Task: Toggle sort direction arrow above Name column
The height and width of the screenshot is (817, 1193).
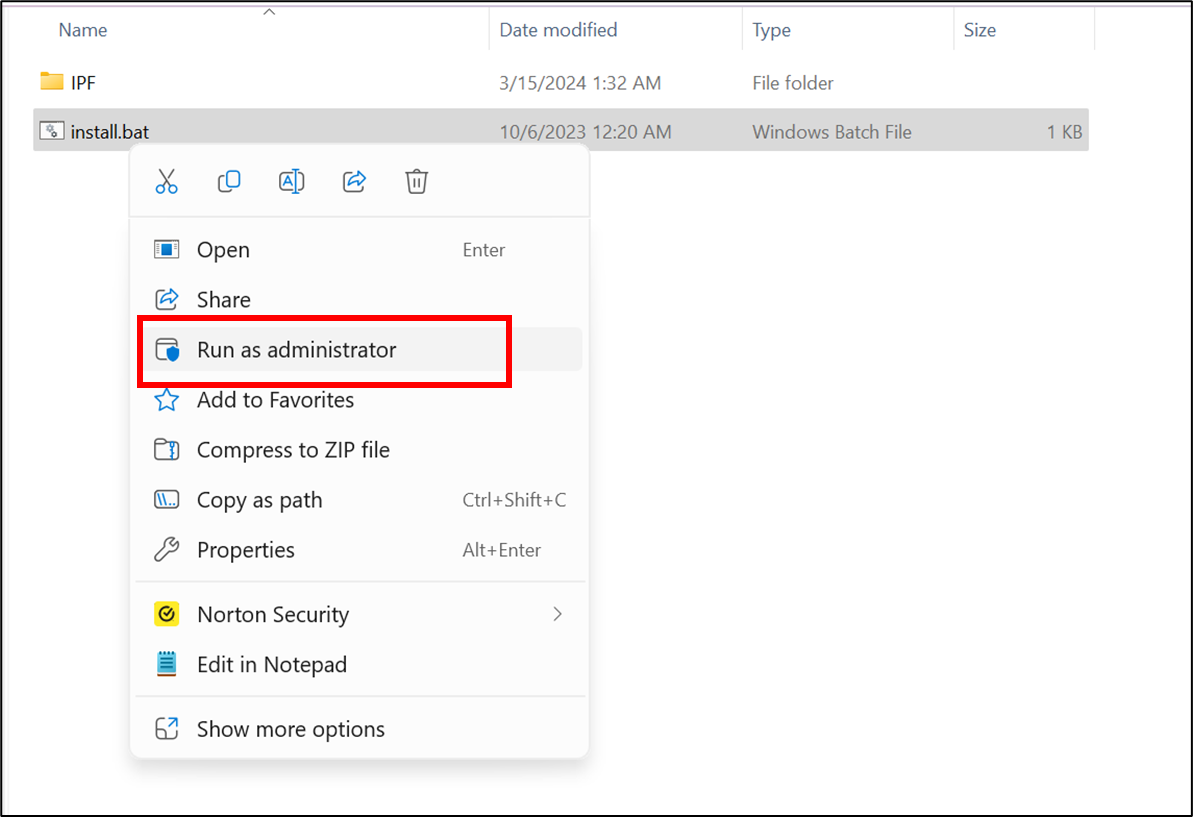Action: (268, 12)
